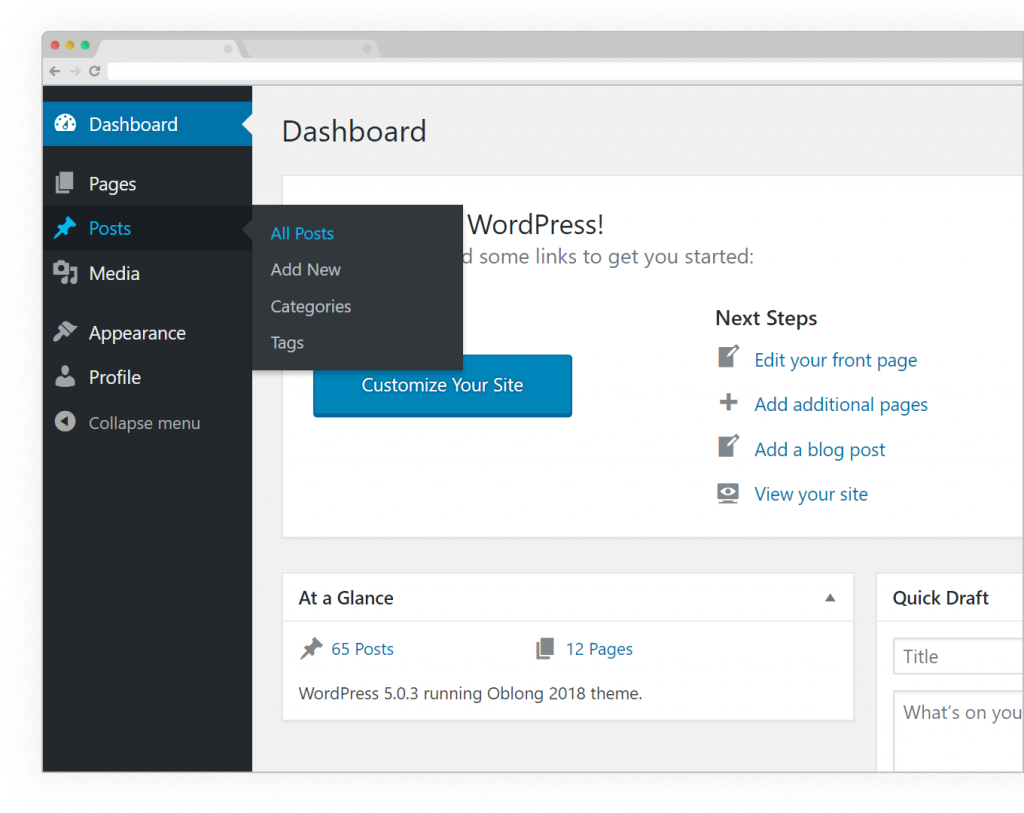Open the Dashboard menu item
This screenshot has height=813, width=1024.
[148, 123]
